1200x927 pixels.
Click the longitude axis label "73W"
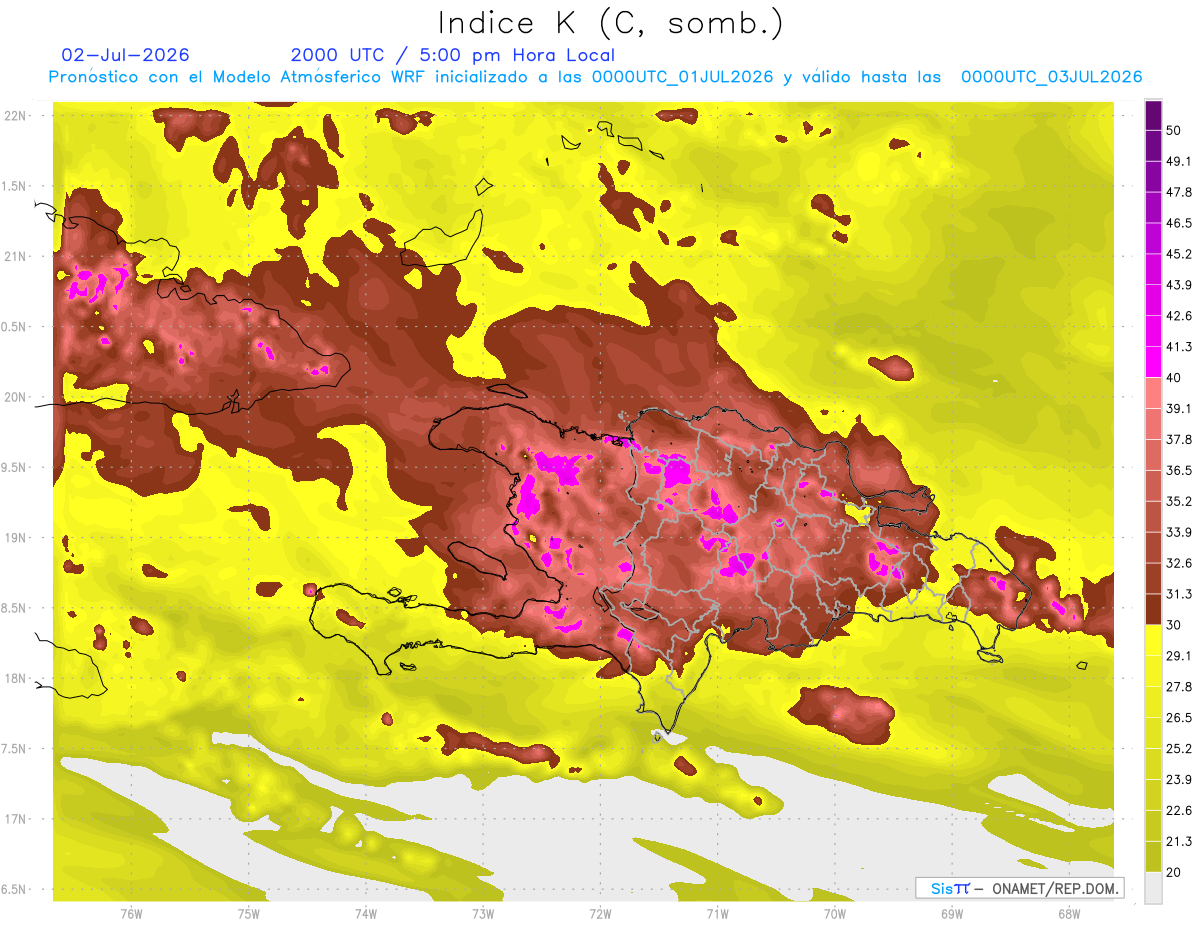pyautogui.click(x=483, y=913)
